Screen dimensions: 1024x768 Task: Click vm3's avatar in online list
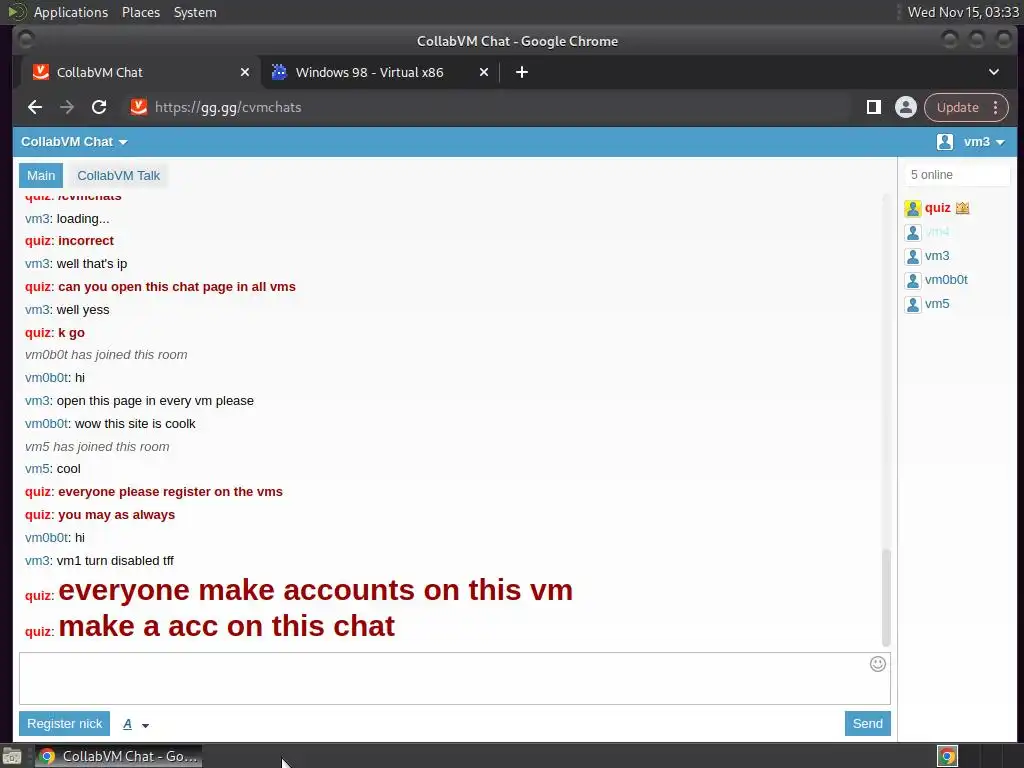click(x=912, y=257)
